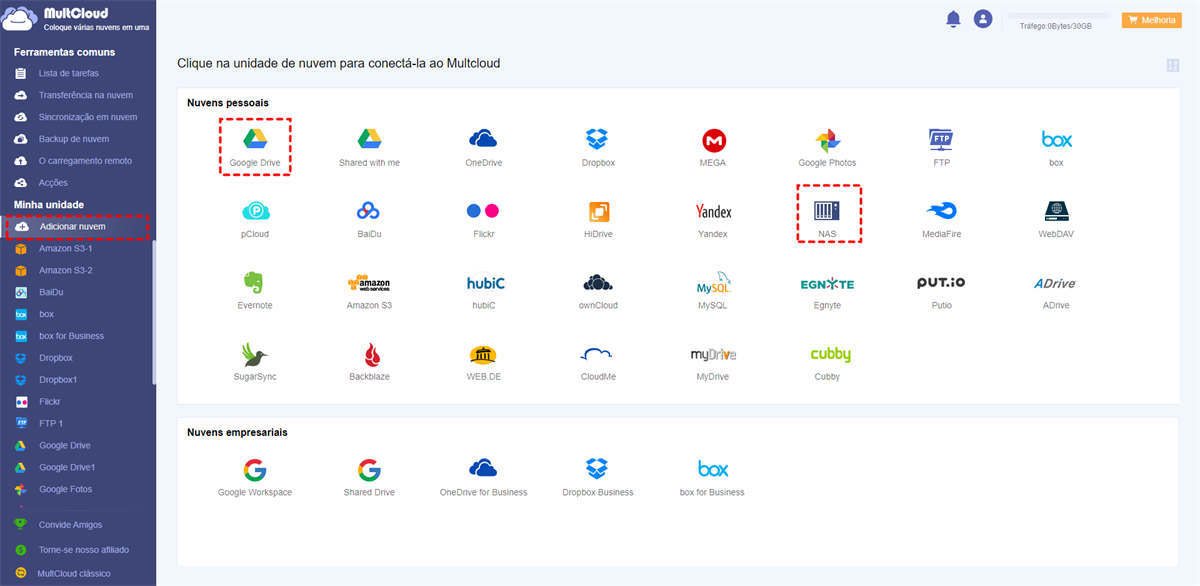Screen dimensions: 1200x586
Task: Pick the BaiDu cloud icon in the grid
Action: [369, 210]
